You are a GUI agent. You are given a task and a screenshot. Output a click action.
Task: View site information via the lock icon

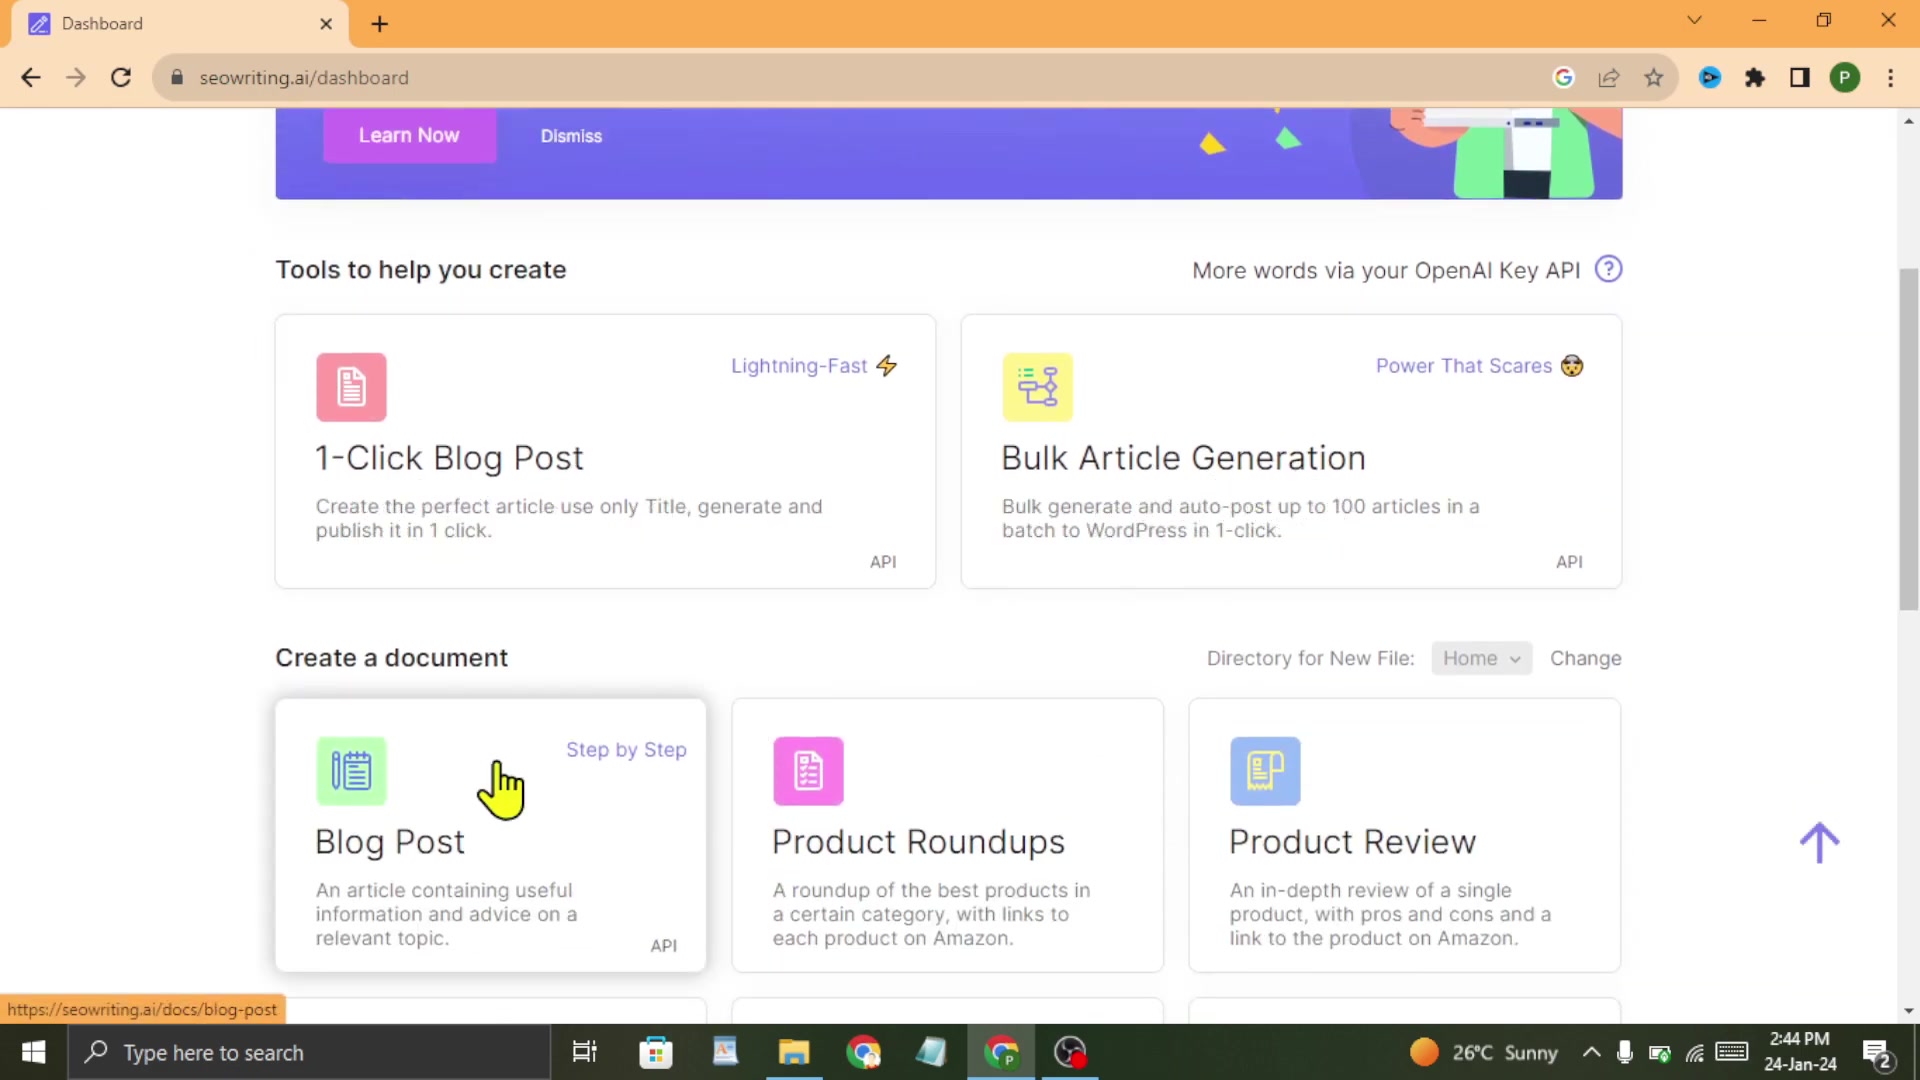(x=177, y=78)
